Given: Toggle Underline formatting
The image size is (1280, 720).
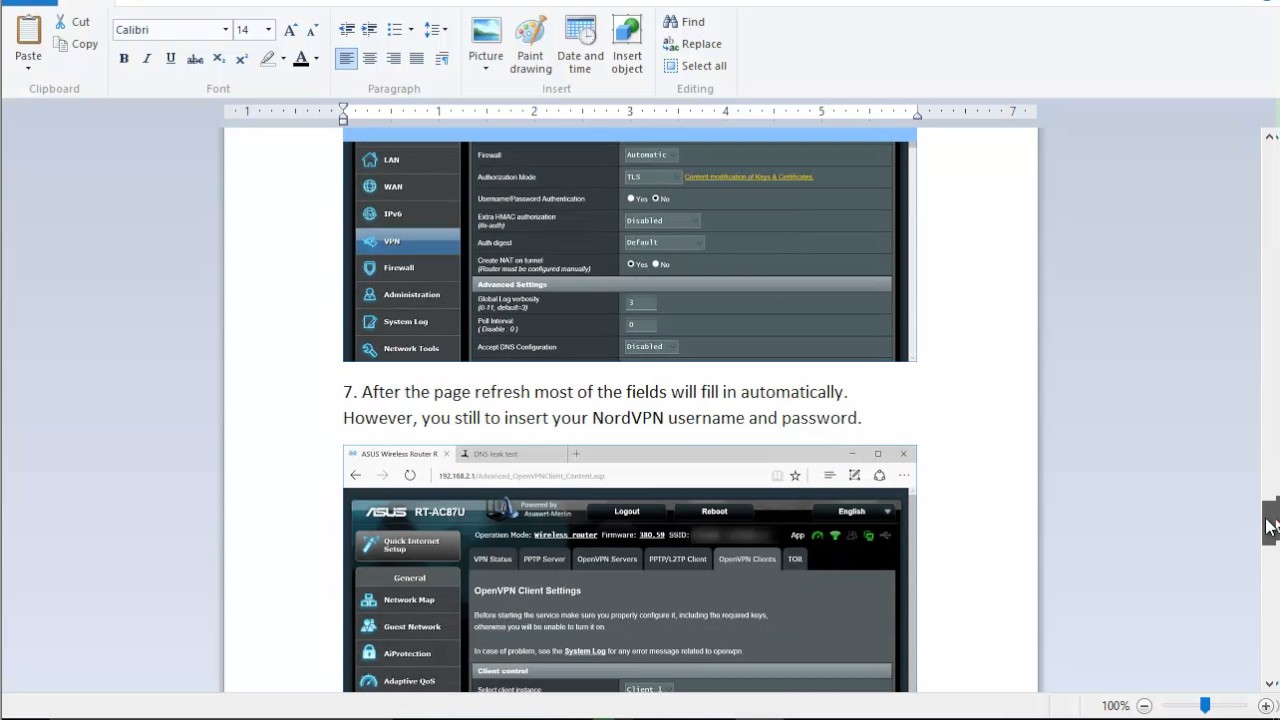Looking at the screenshot, I should click(171, 59).
